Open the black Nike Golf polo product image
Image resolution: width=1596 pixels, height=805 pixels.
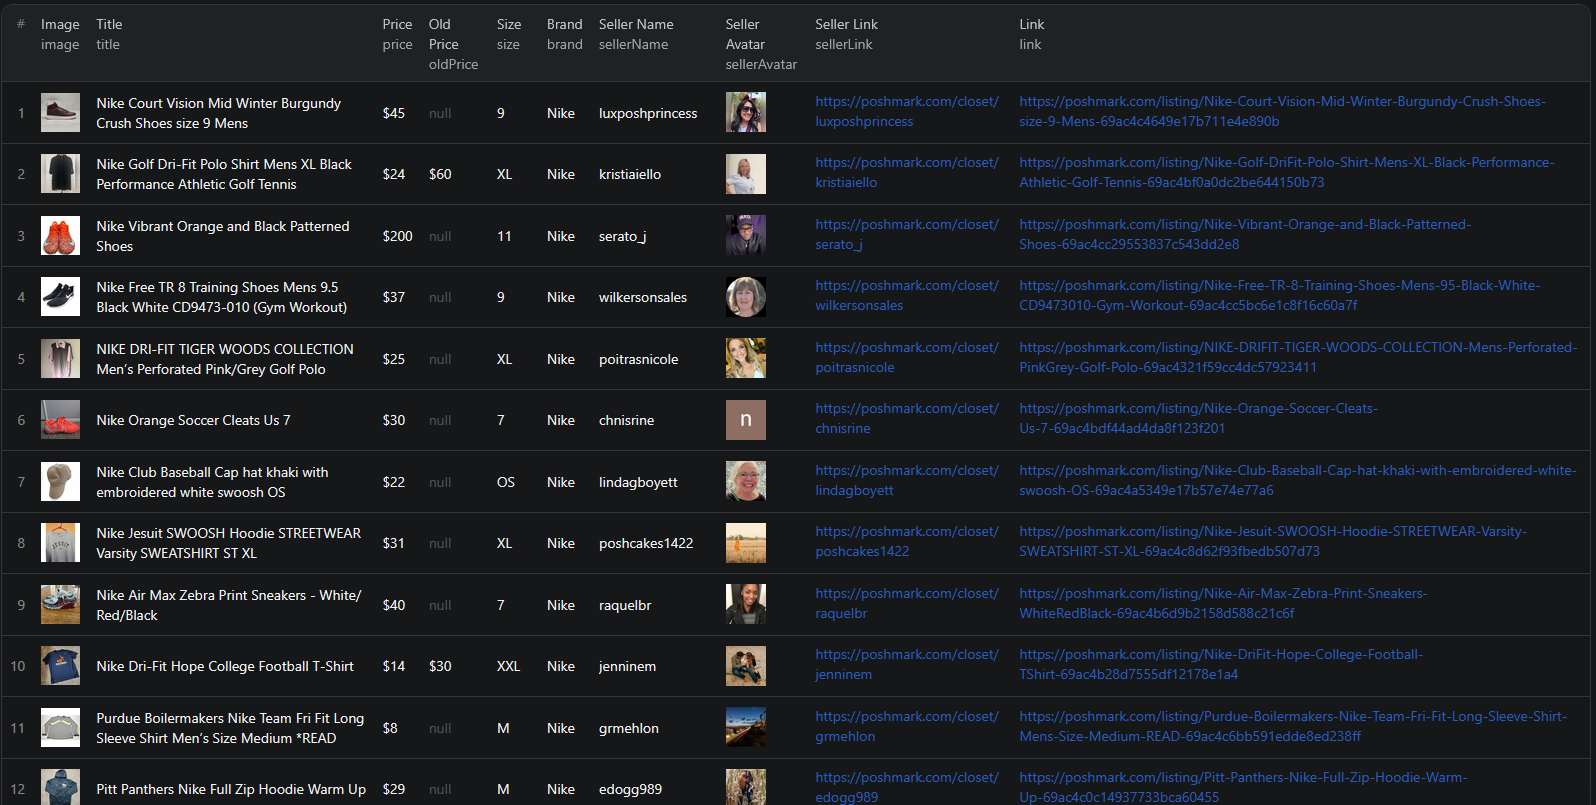point(60,174)
